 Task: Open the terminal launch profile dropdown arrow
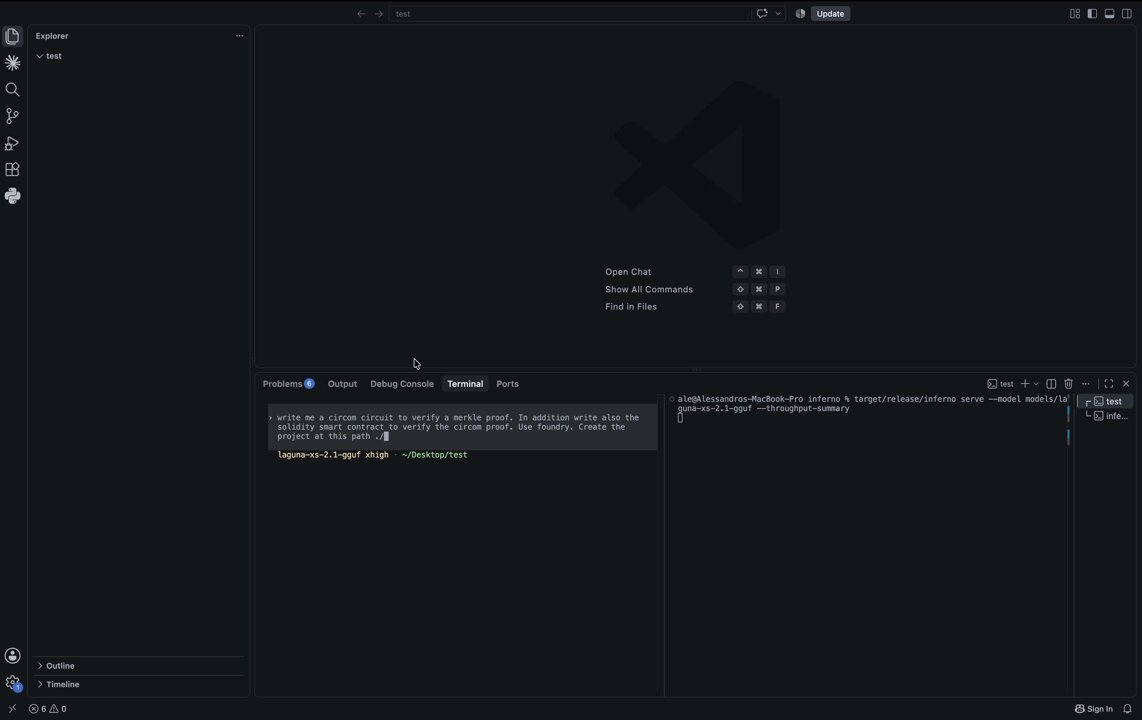pyautogui.click(x=1036, y=384)
